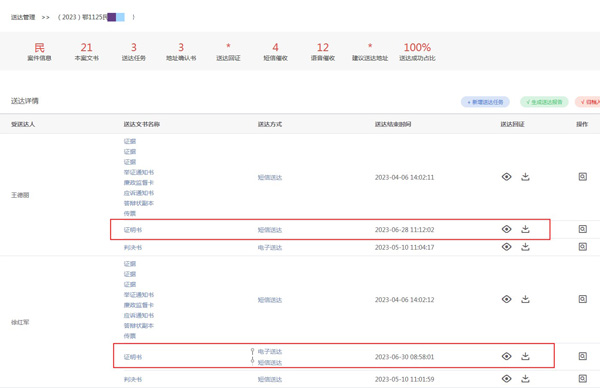Click the 送达文书名称 column header

pyautogui.click(x=142, y=124)
